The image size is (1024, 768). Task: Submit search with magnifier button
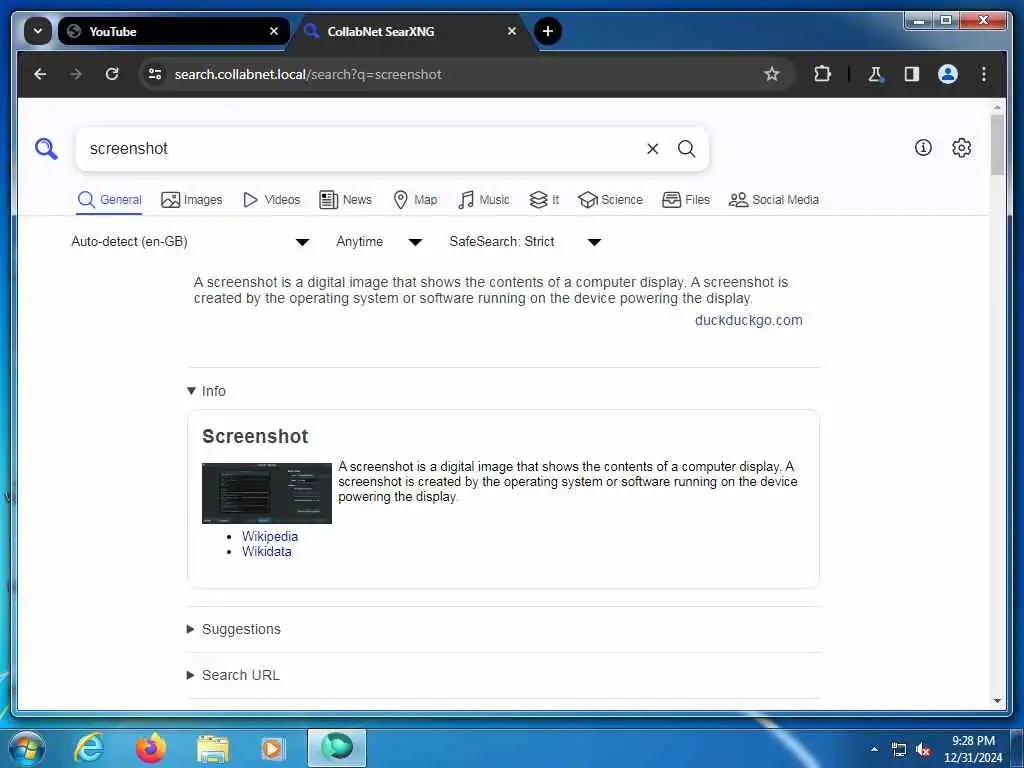[686, 149]
